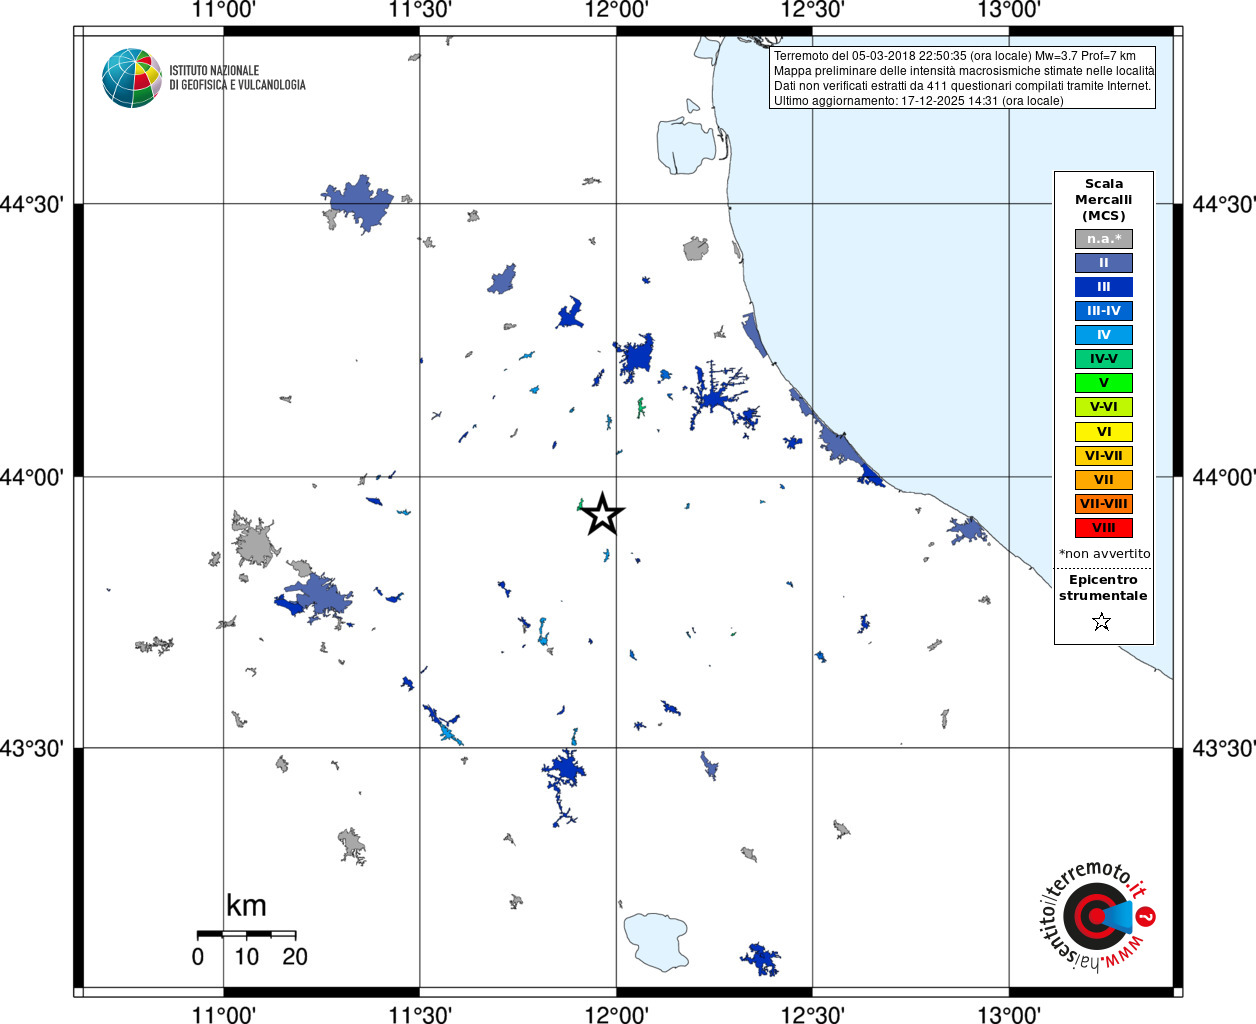Select the VI-VII intensity legend swatch
This screenshot has height=1024, width=1256.
[x=1104, y=456]
